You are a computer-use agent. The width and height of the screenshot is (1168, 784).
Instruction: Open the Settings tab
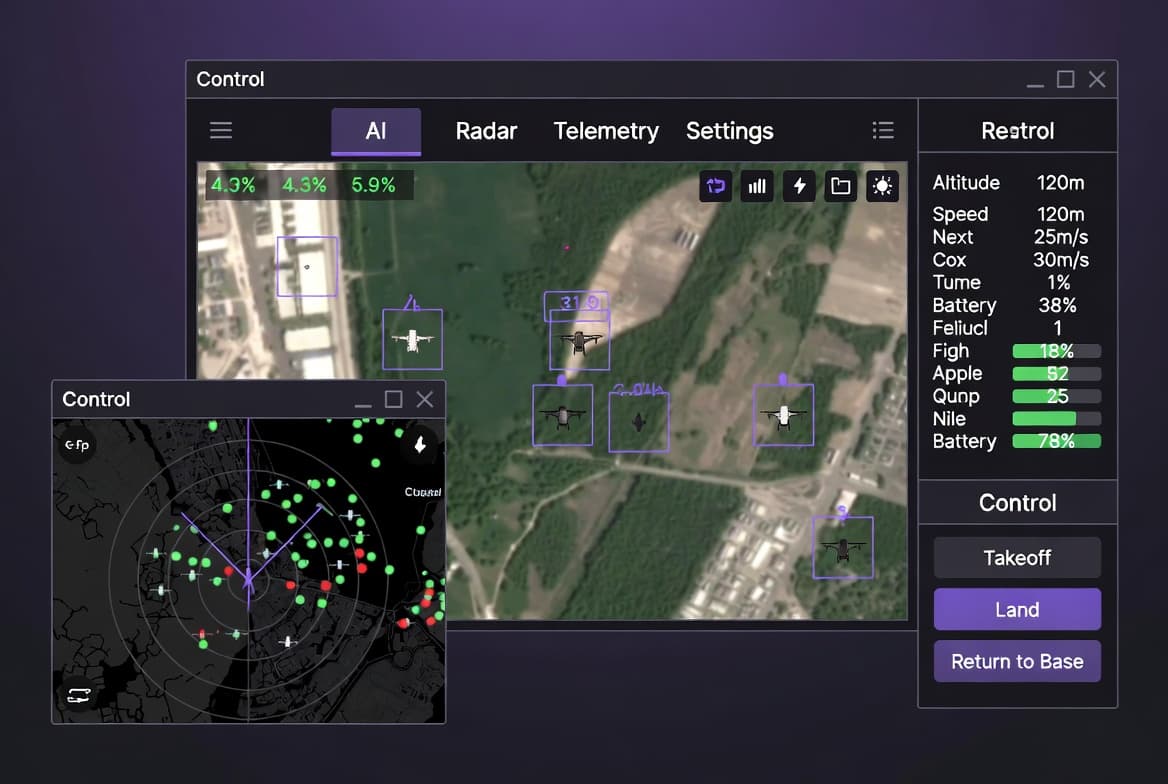(729, 131)
